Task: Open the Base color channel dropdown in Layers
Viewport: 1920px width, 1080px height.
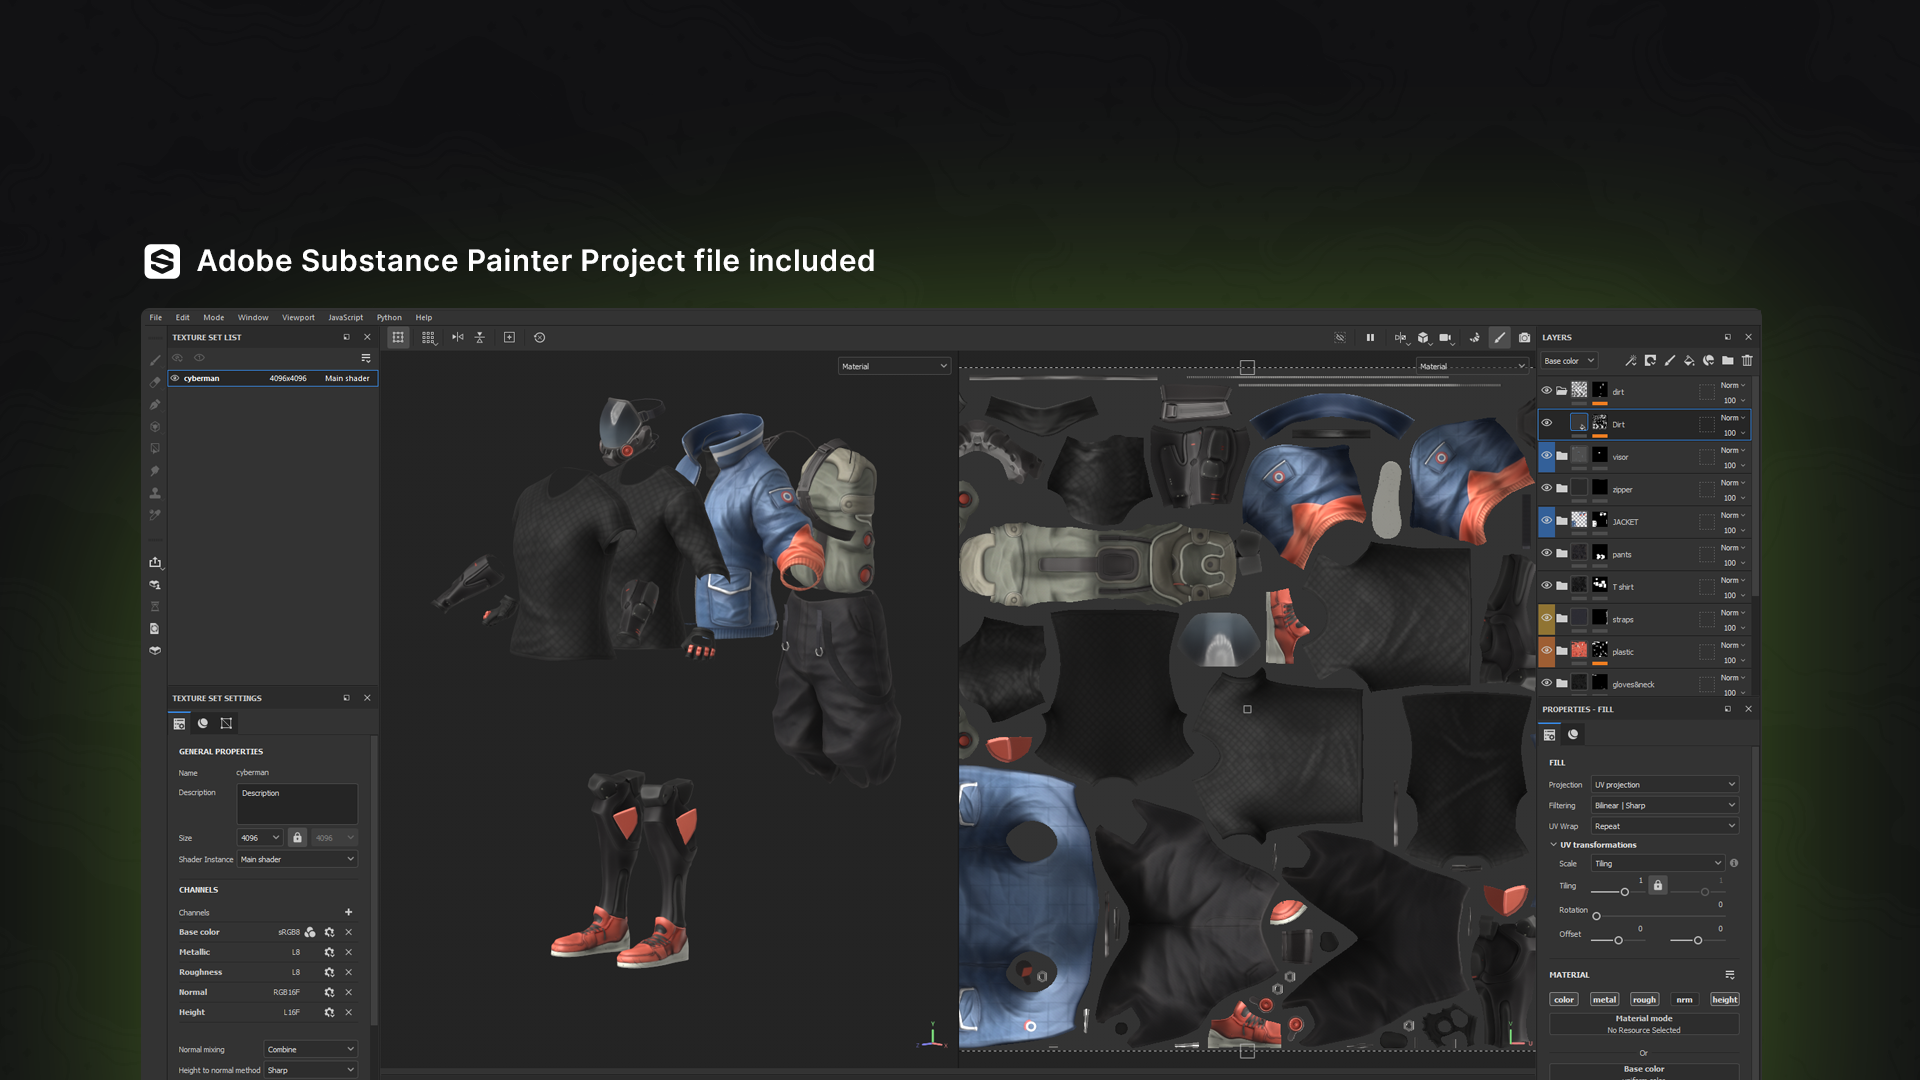Action: click(x=1569, y=361)
